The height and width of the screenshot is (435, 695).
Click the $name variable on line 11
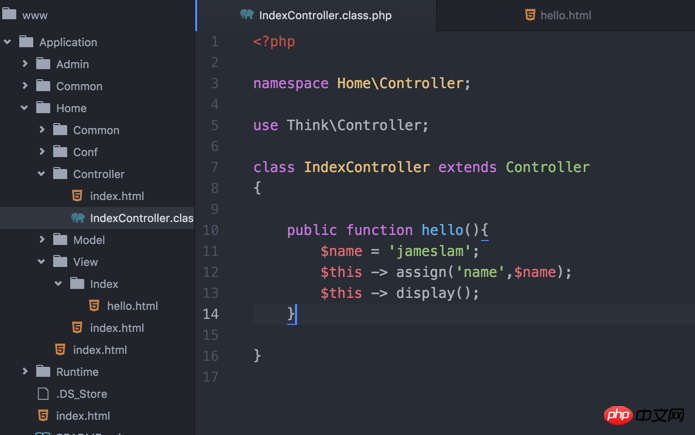pyautogui.click(x=341, y=251)
